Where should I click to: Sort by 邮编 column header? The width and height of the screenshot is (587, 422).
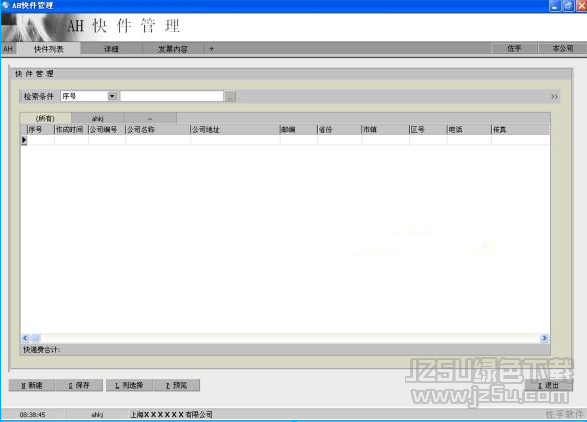299,130
